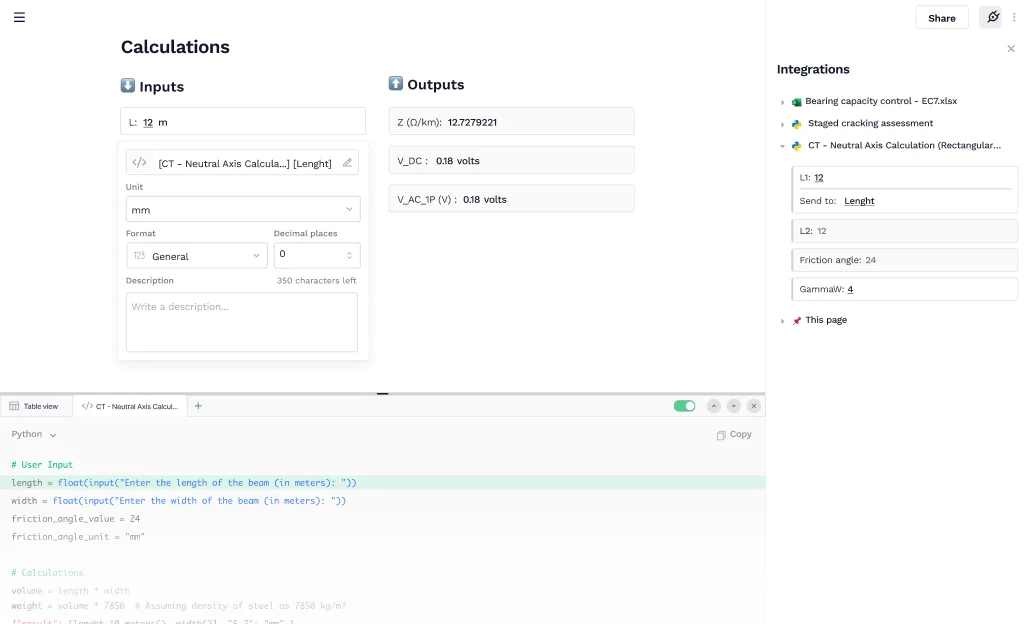Screen dimensions: 1029x624
Task: Close the bottom code panel
Action: [x=754, y=406]
